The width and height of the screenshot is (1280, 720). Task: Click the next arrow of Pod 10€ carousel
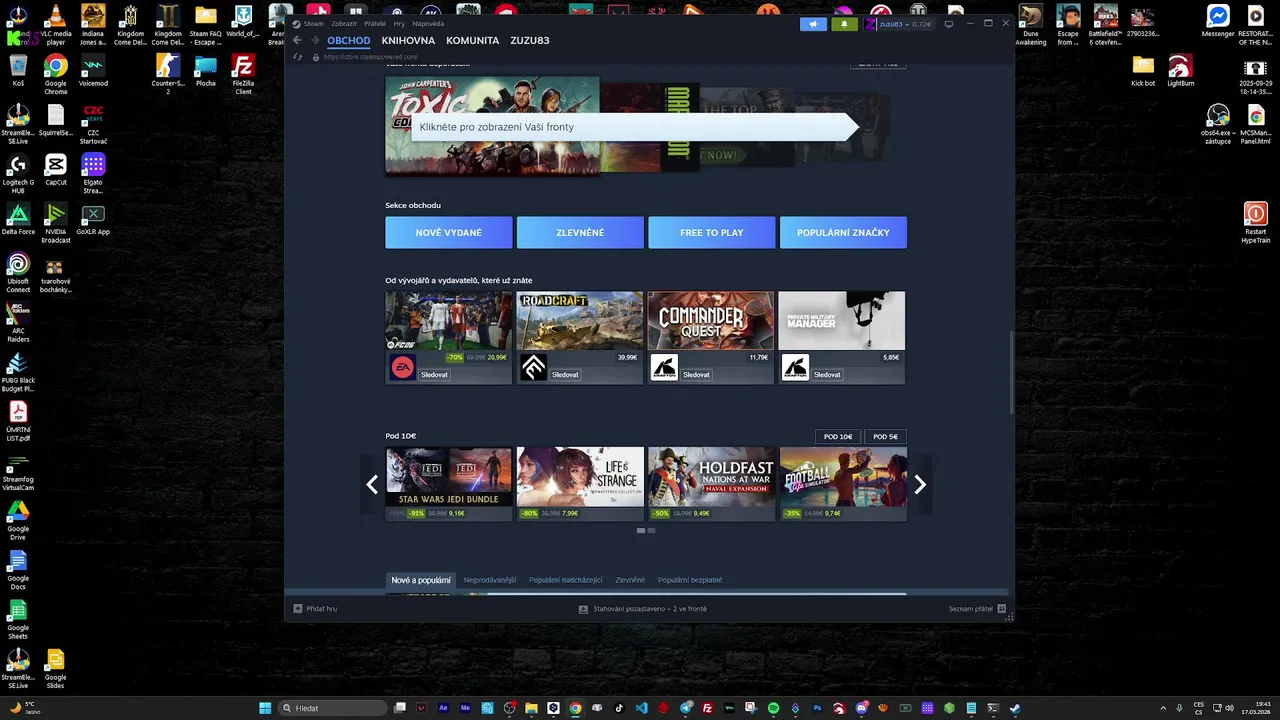(920, 485)
